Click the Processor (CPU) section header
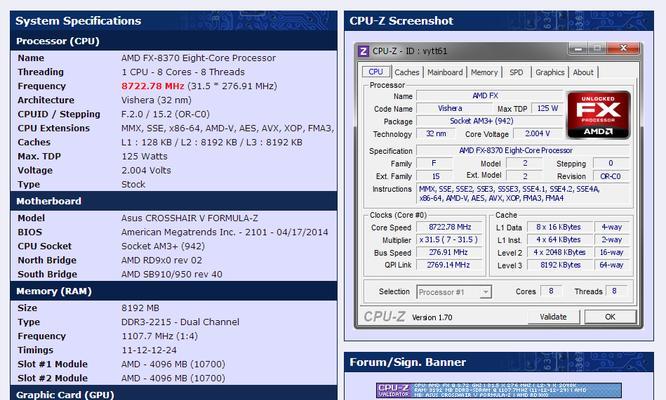Screen dimensions: 666x400 point(58,41)
